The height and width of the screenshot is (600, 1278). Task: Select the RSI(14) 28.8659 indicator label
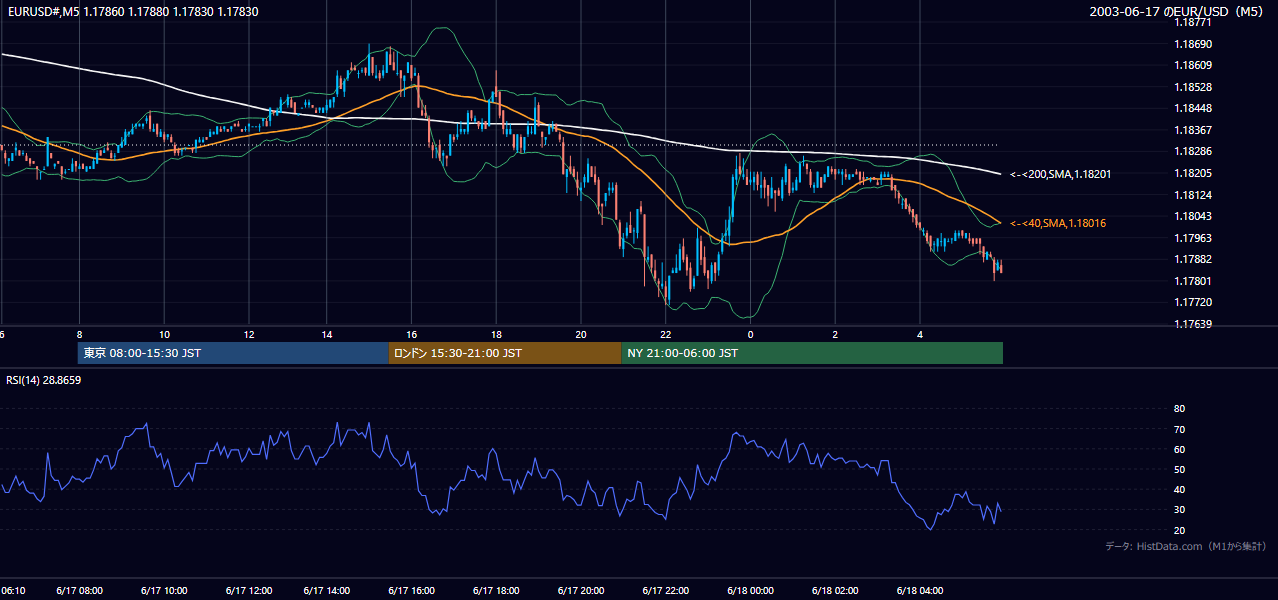click(44, 380)
